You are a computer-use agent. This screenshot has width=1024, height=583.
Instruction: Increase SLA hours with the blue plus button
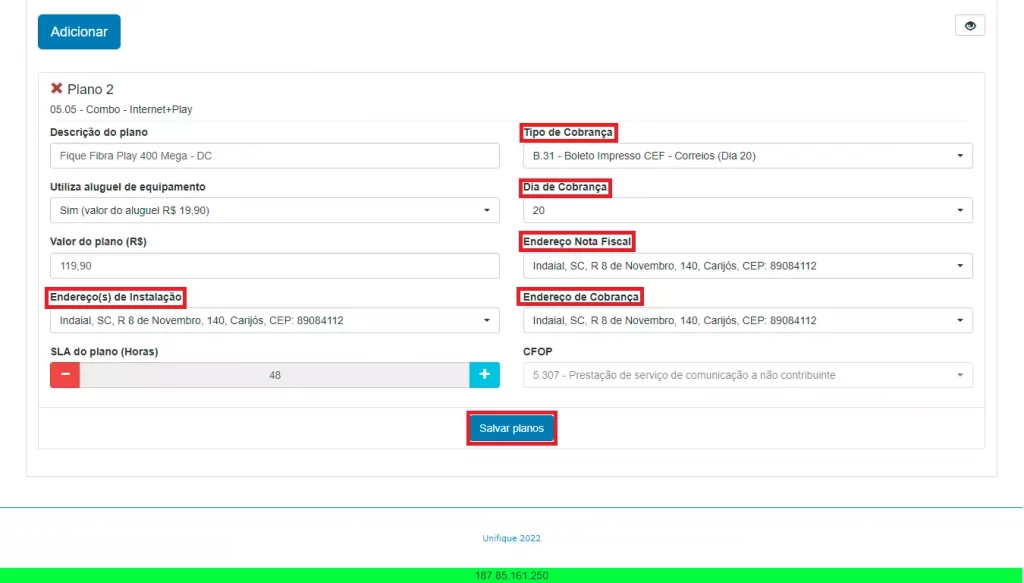485,375
